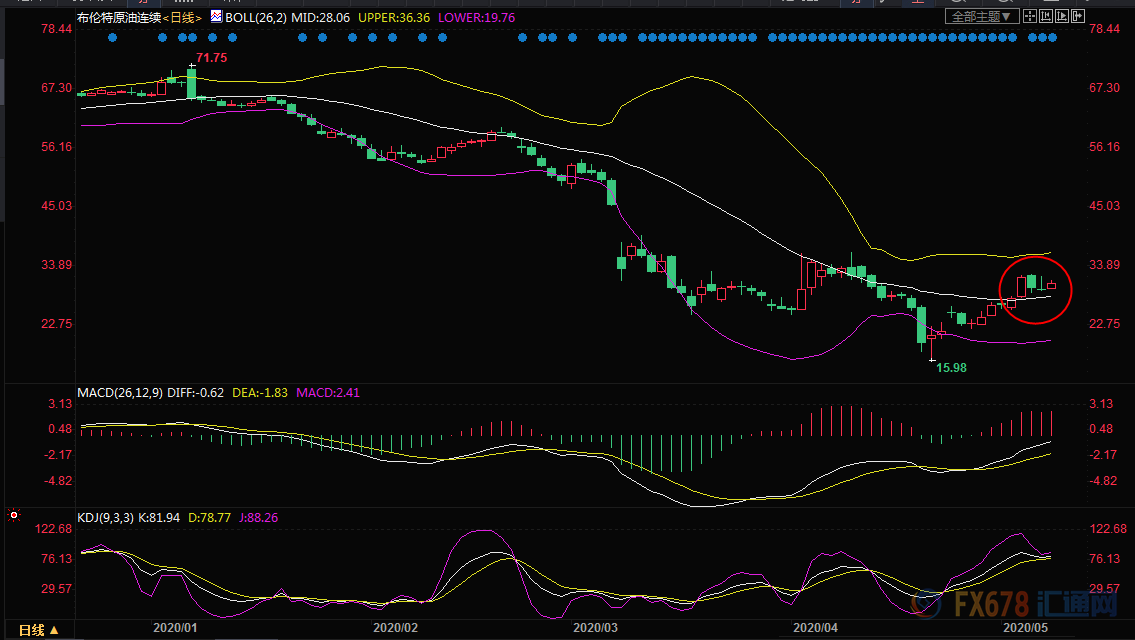The height and width of the screenshot is (640, 1135).
Task: Click the expand panel arrow icon
Action: pos(1078,16)
